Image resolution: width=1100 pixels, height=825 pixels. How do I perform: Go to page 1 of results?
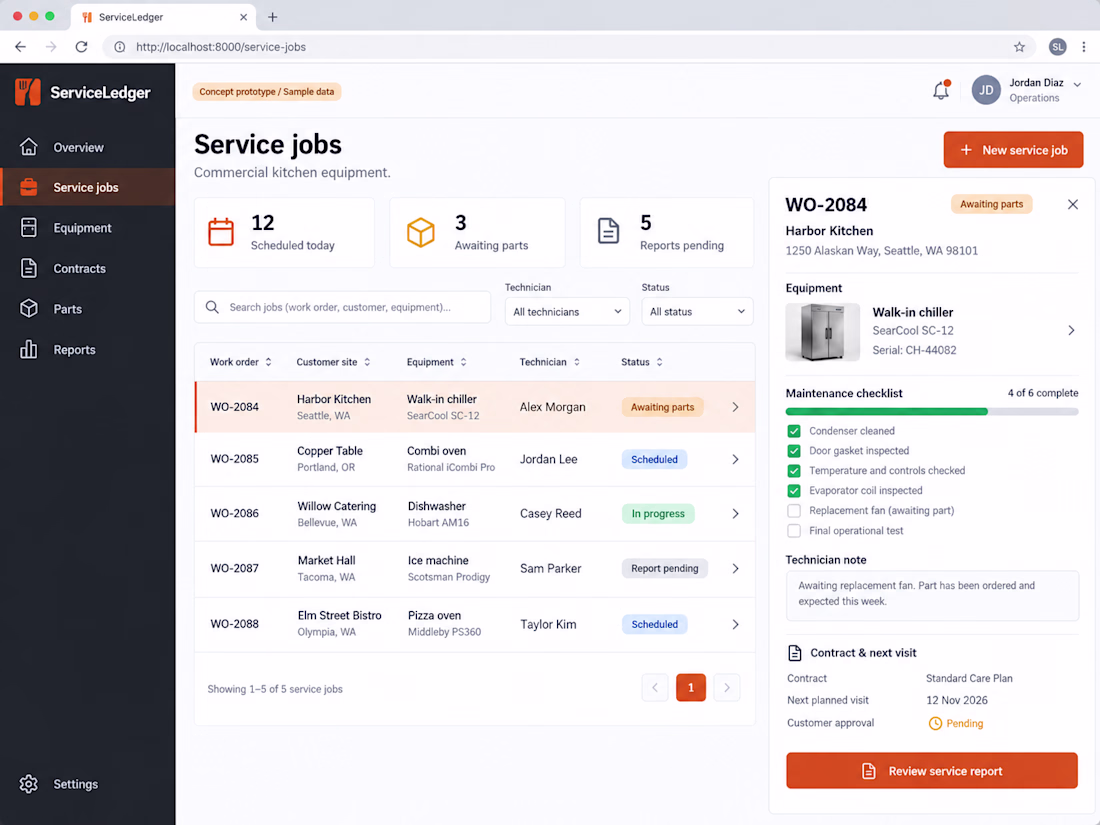click(x=691, y=688)
